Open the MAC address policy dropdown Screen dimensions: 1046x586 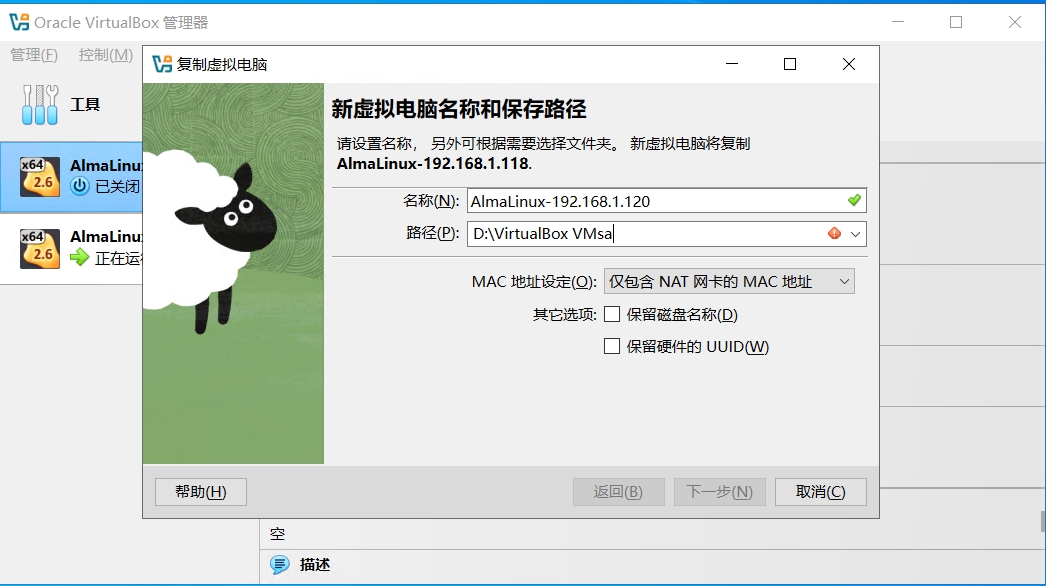click(729, 282)
